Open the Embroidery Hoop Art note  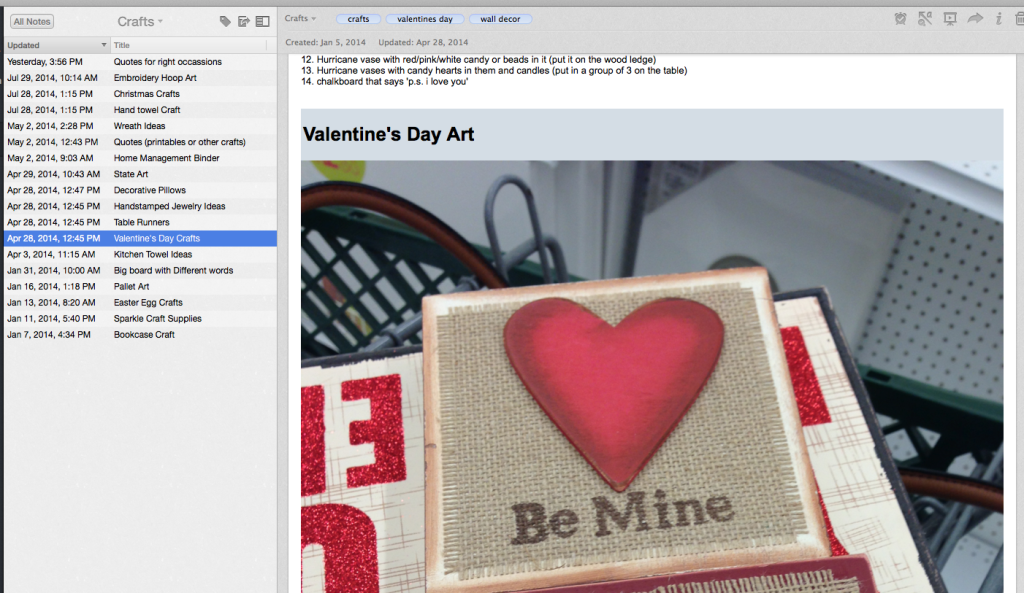[x=155, y=78]
